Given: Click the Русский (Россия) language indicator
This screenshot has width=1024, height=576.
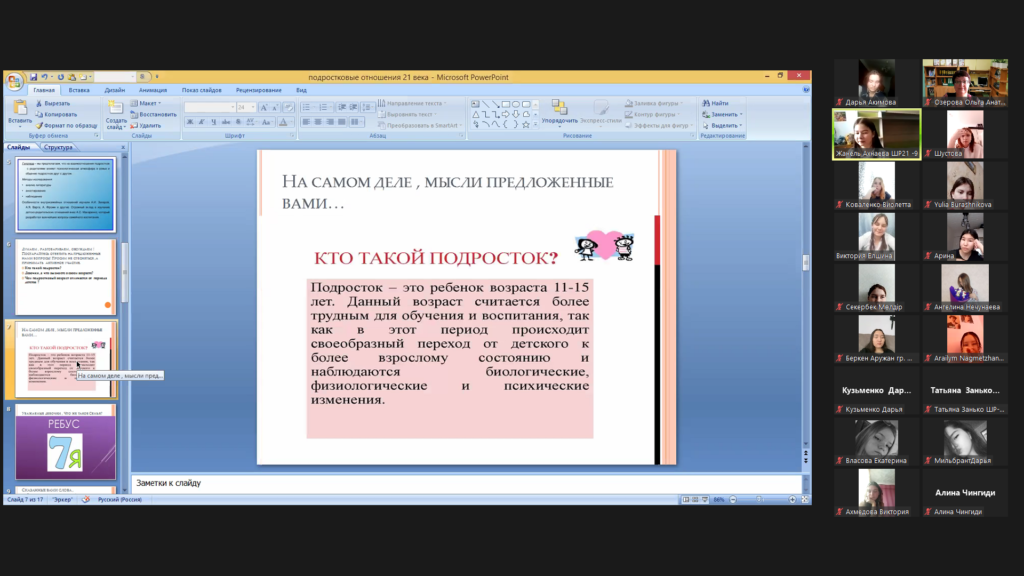Looking at the screenshot, I should pyautogui.click(x=120, y=500).
